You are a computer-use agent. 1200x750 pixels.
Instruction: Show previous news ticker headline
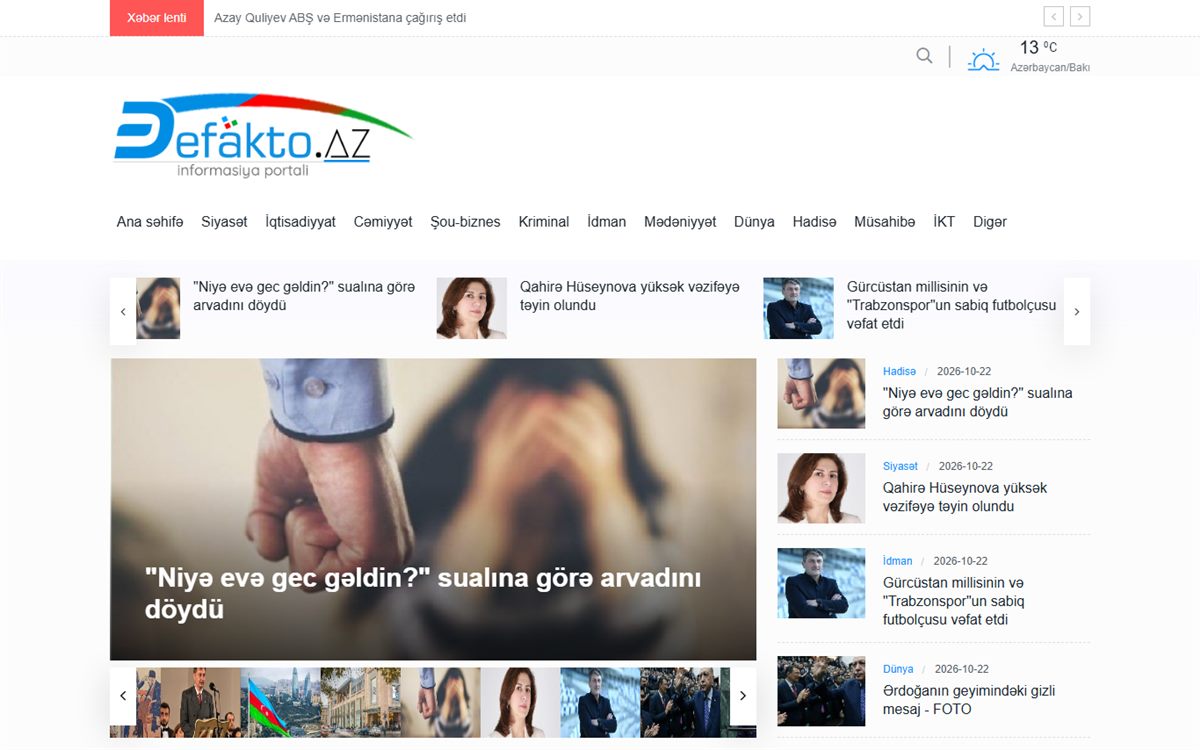pos(1053,16)
